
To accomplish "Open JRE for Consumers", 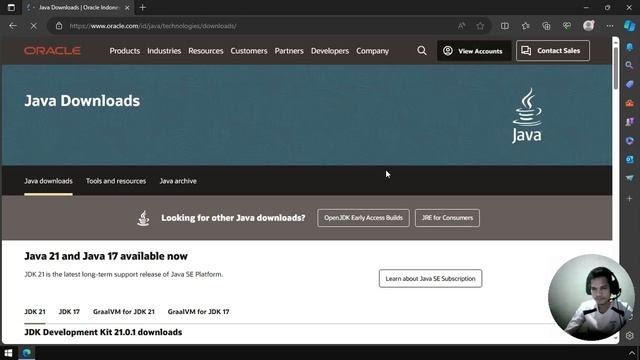I will click(x=447, y=218).
